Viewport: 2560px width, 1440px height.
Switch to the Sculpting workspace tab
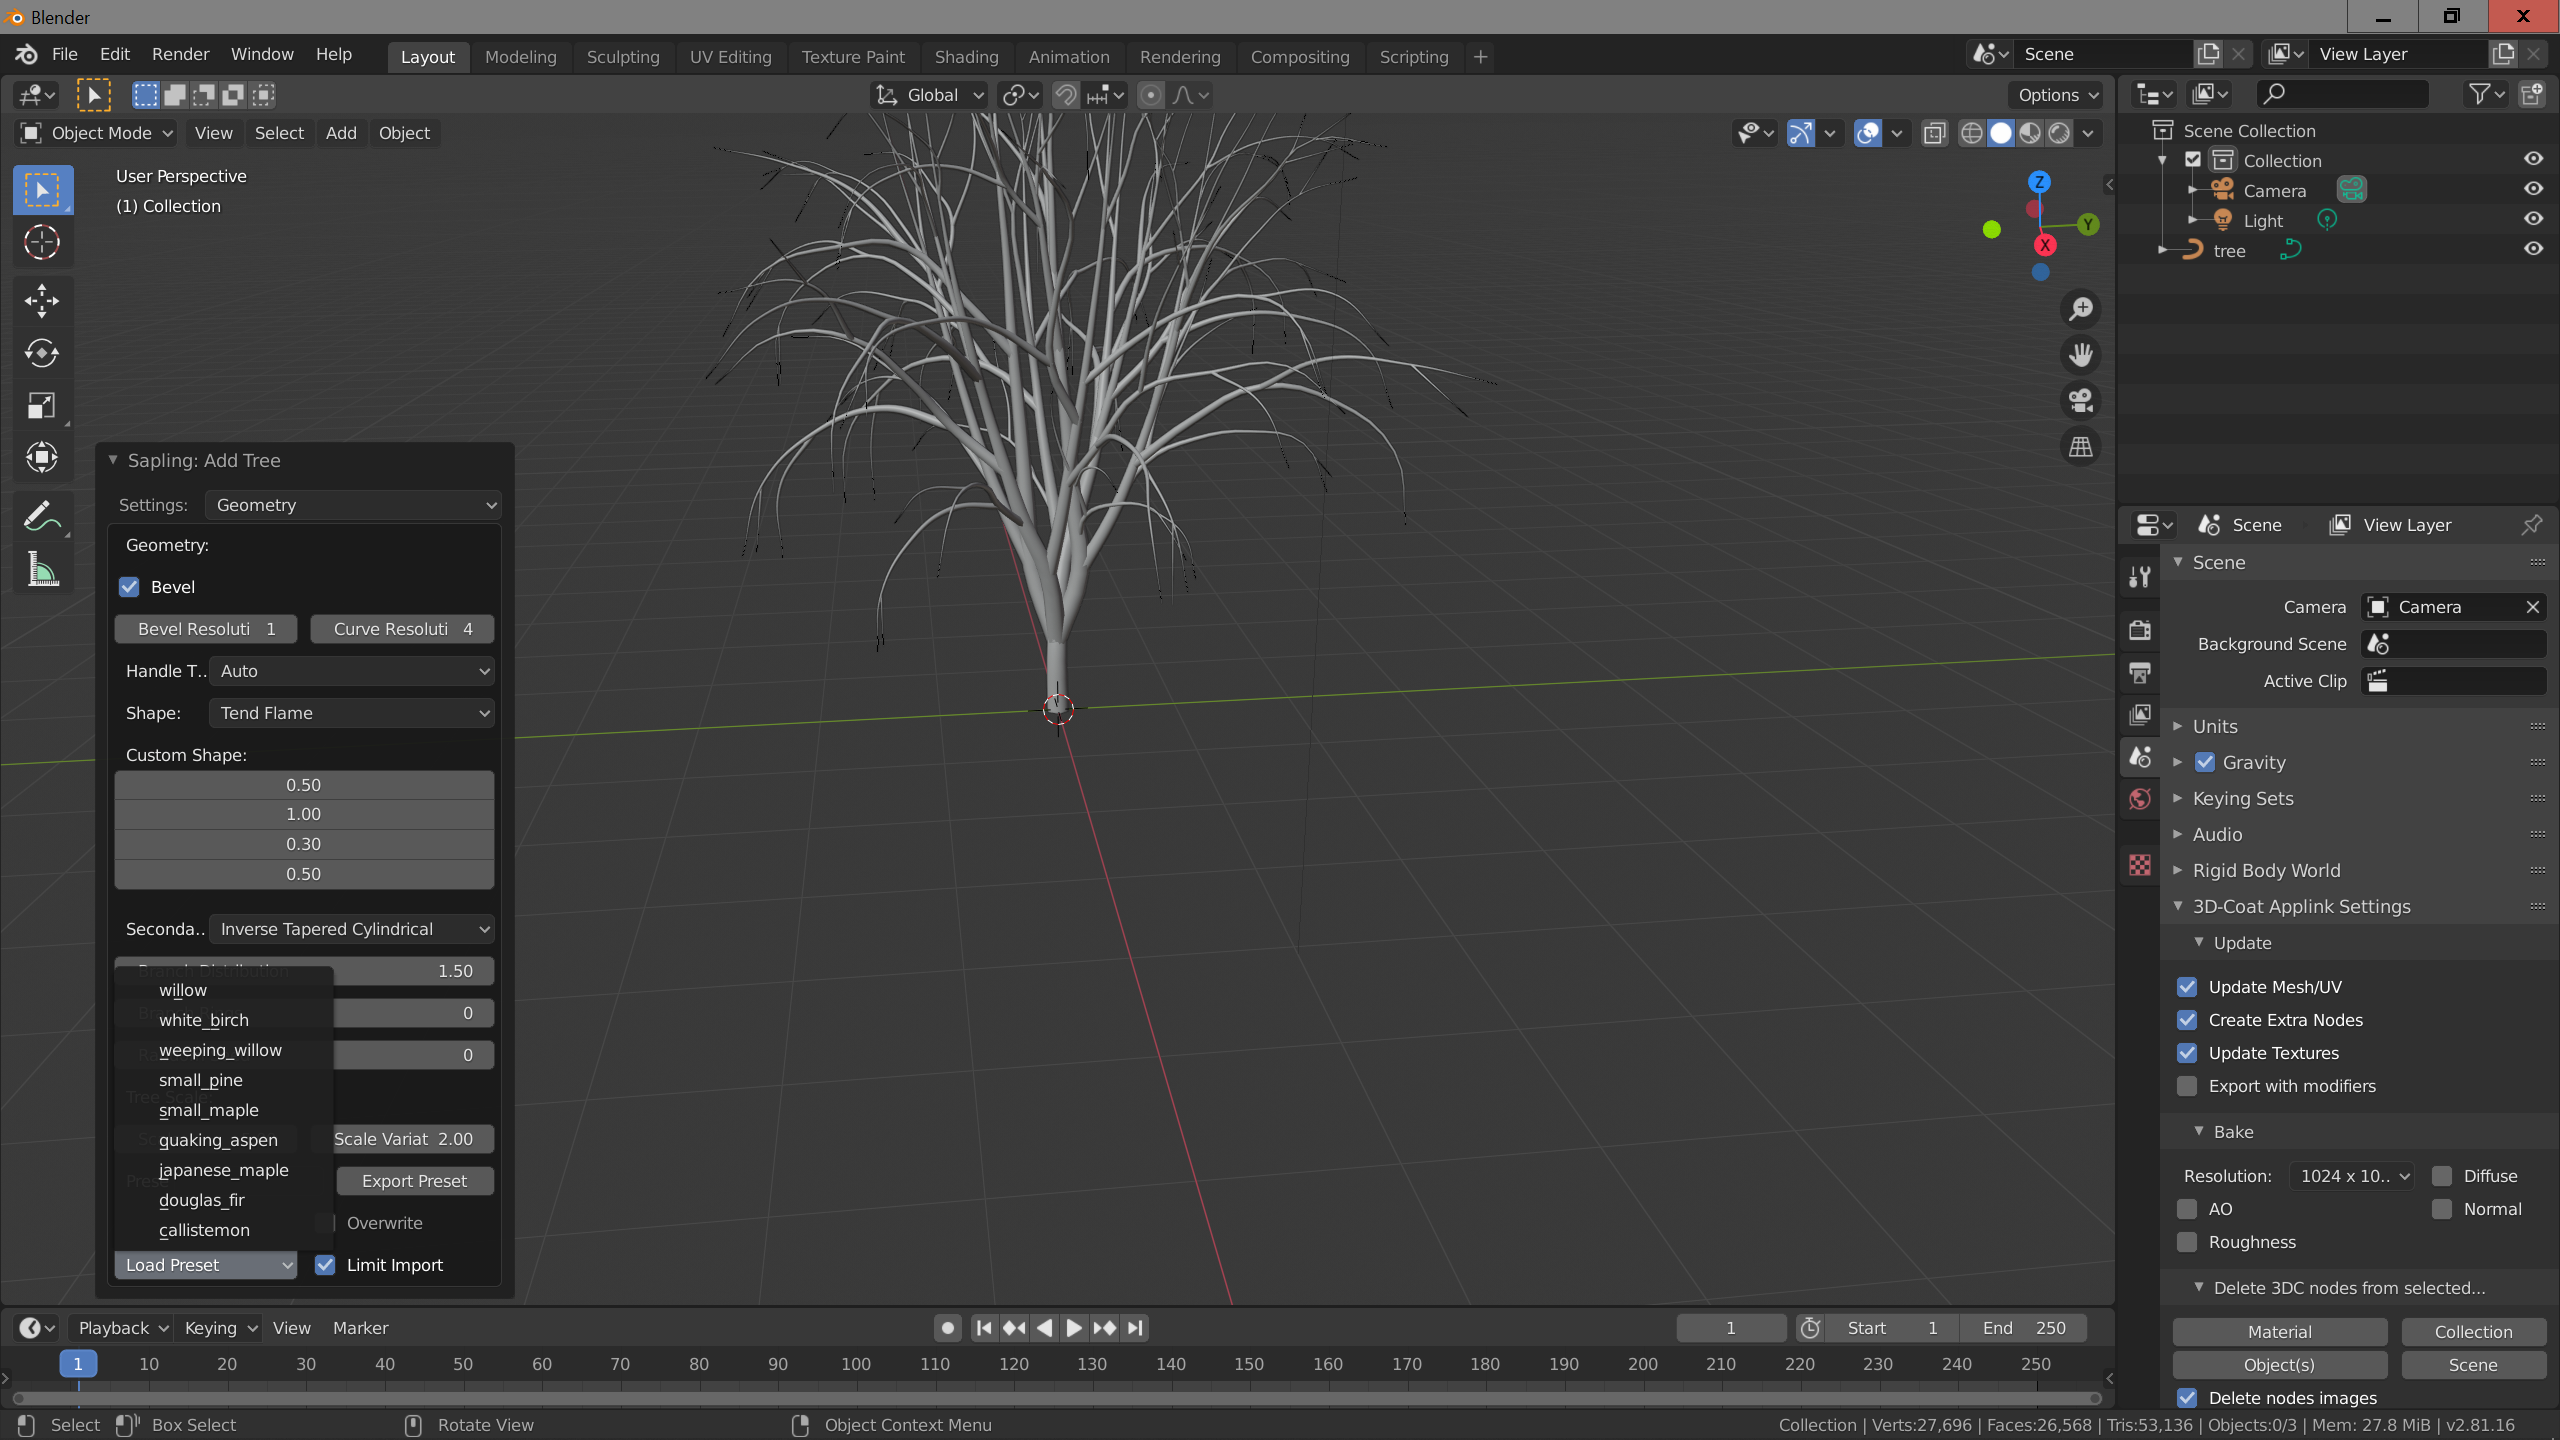click(622, 57)
